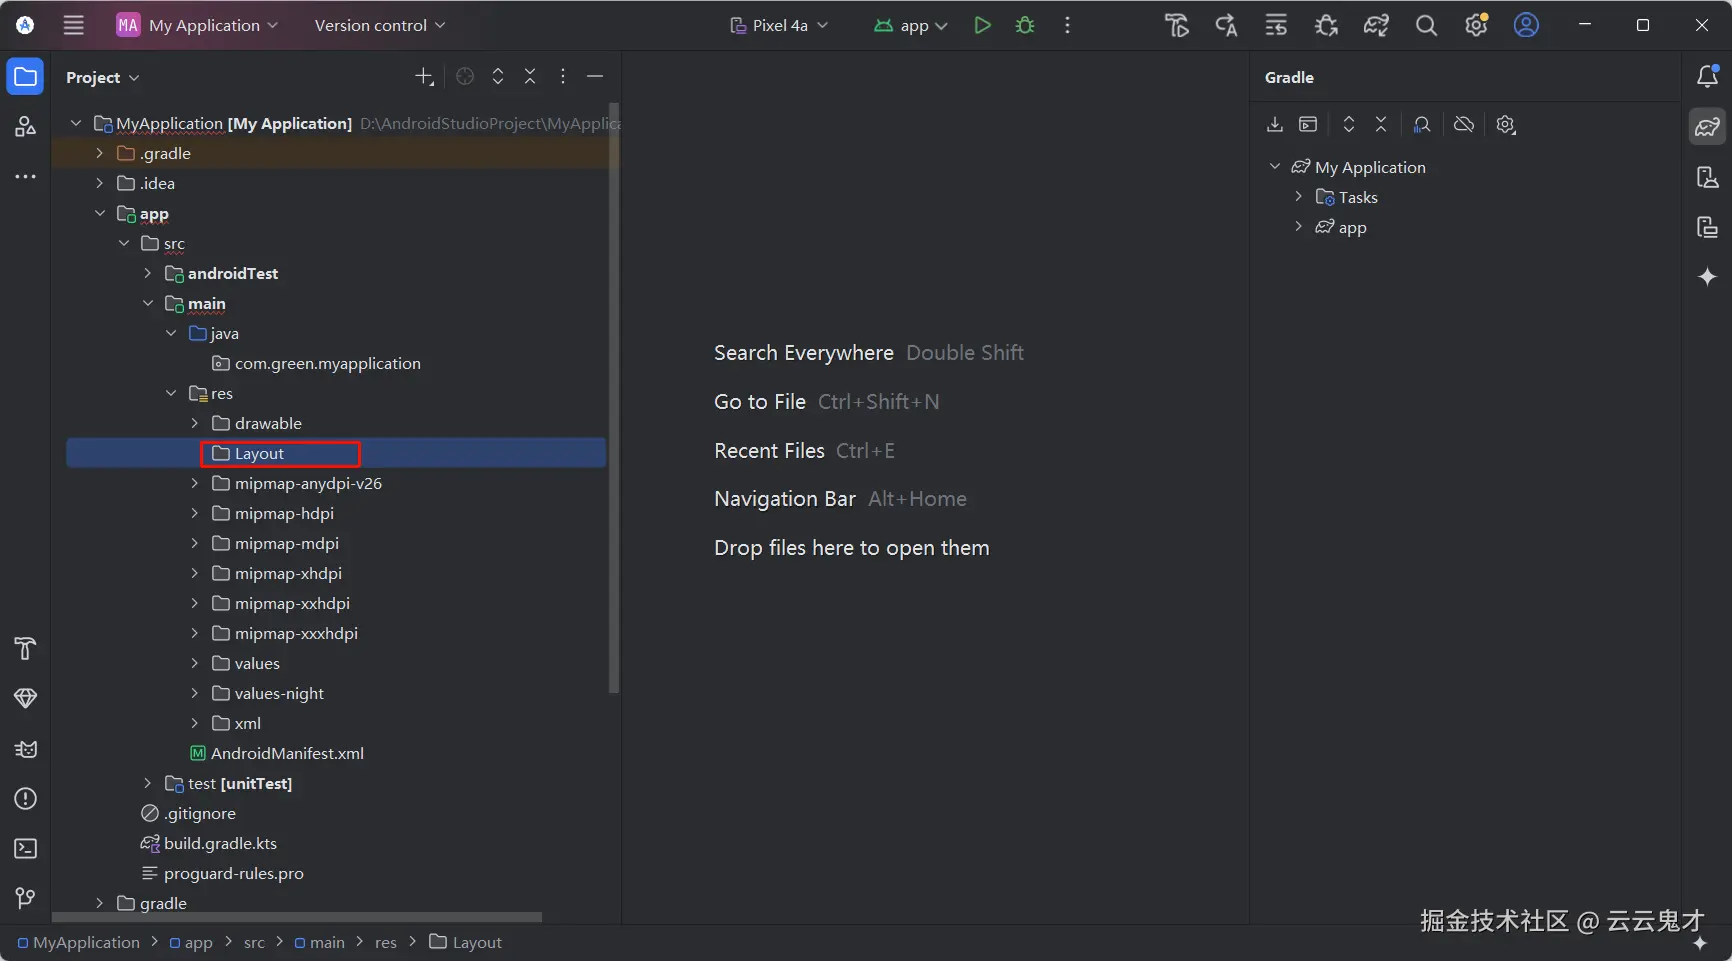Open the Logcat cat icon
The width and height of the screenshot is (1732, 961).
25,749
